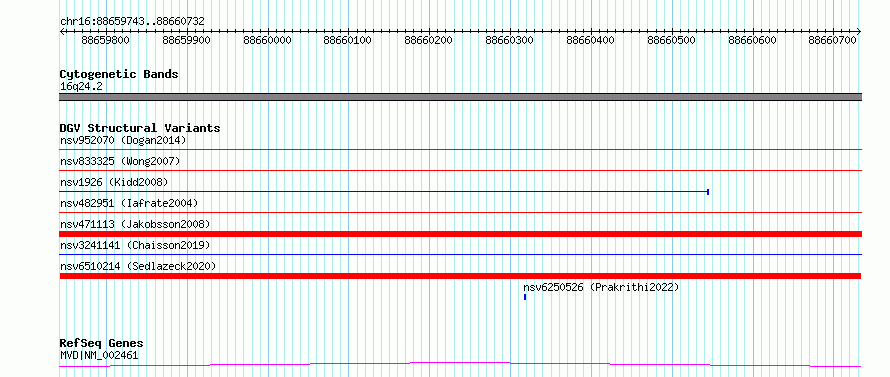Click the RefSeq Genes track title
This screenshot has width=890, height=377.
coord(102,344)
